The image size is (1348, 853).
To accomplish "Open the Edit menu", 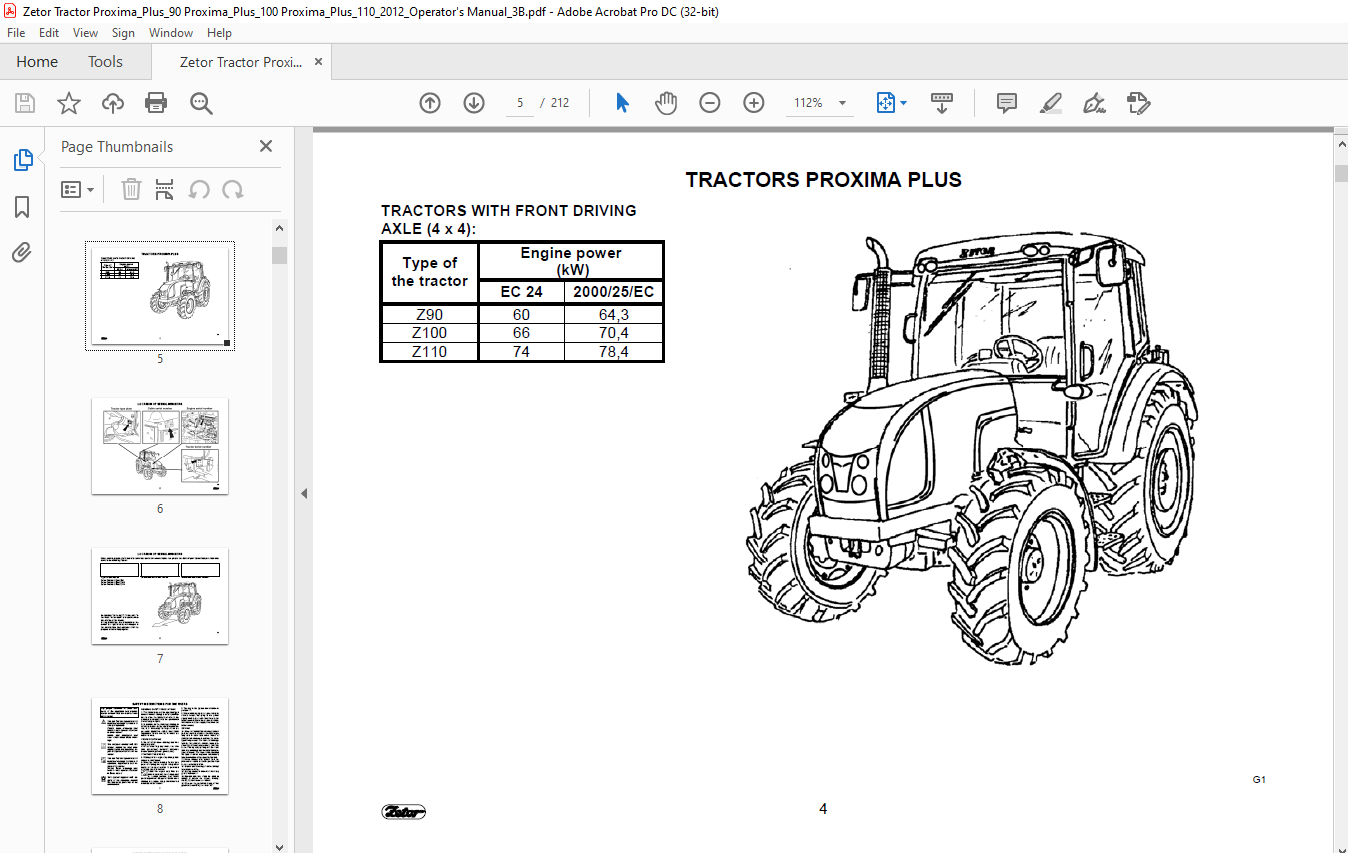I will [x=49, y=33].
